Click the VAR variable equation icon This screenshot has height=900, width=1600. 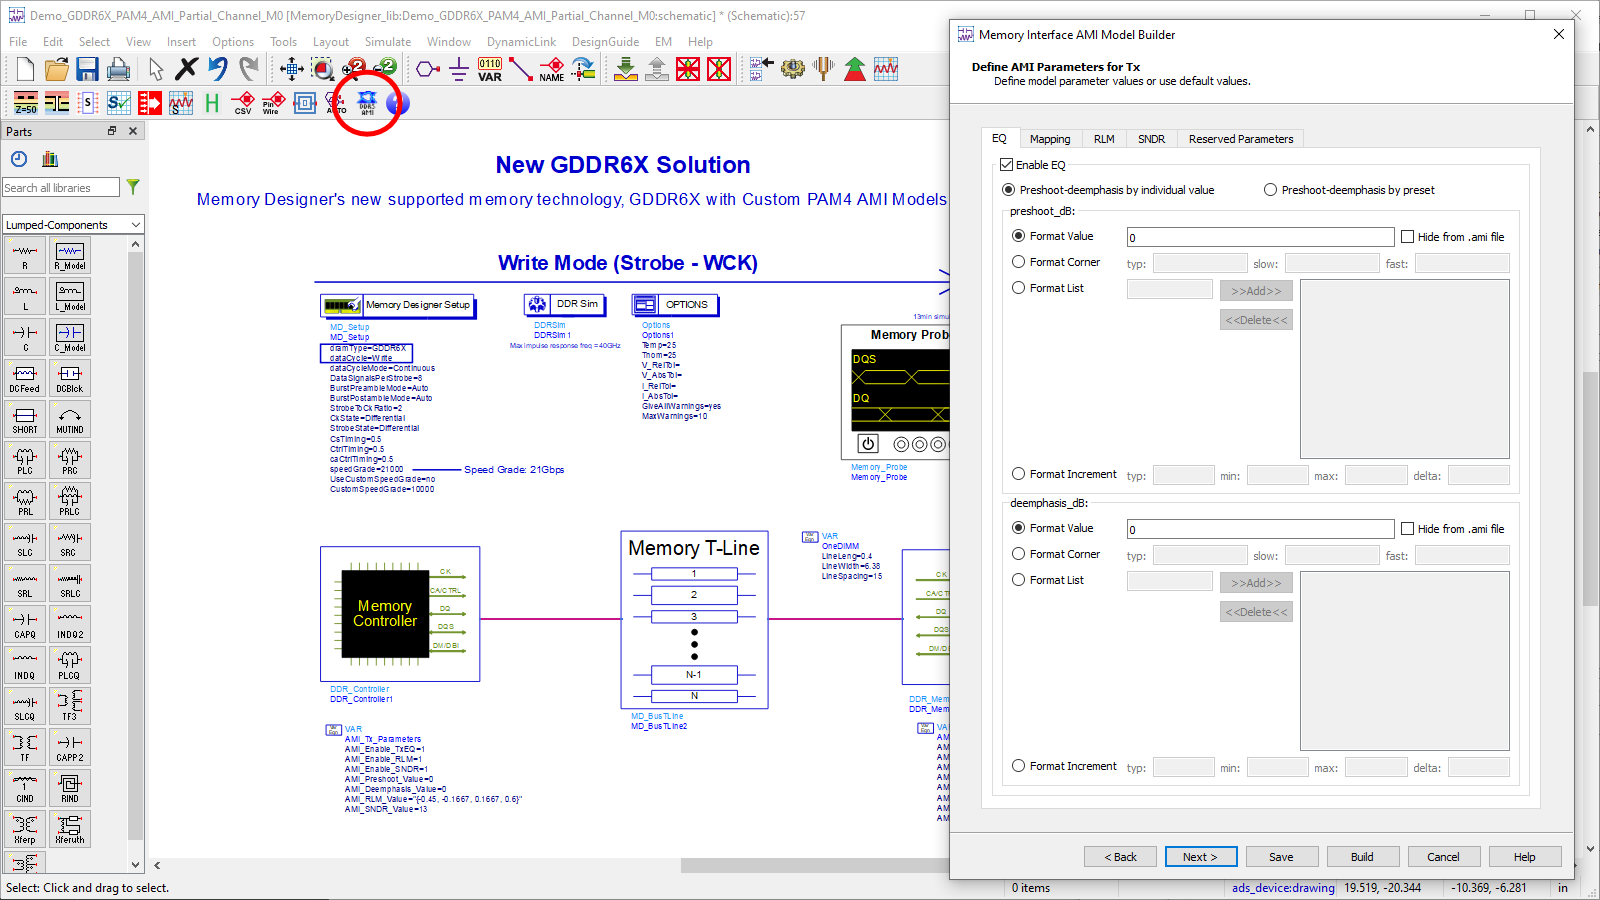point(489,69)
